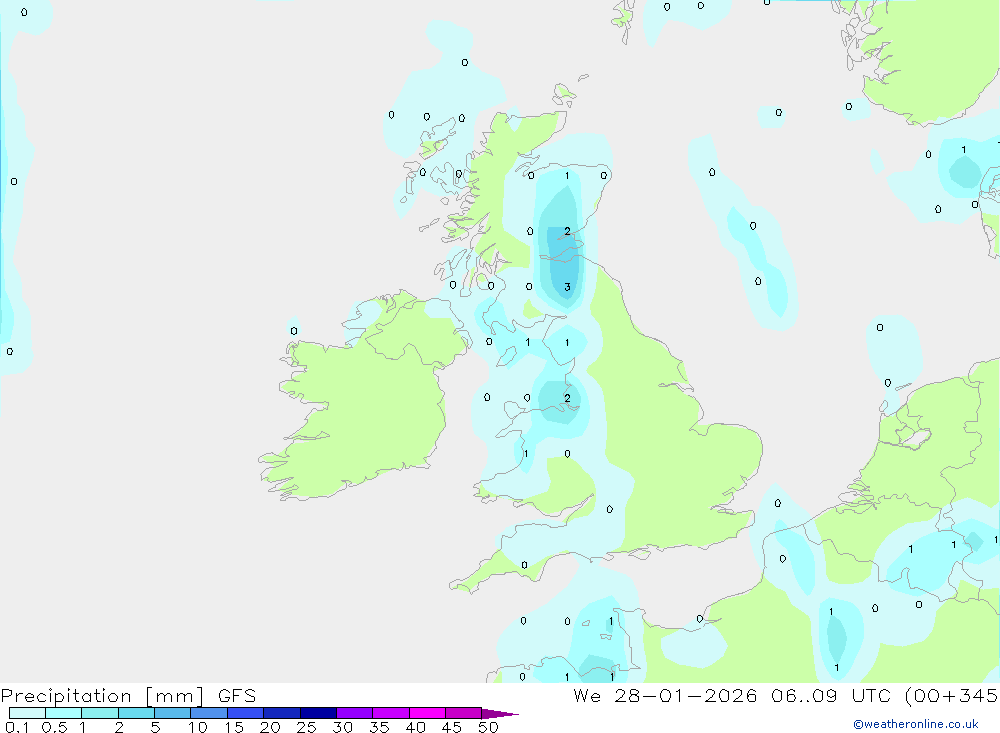Click the '(00+345' forecast offset text
Viewport: 1000px width, 733px height.
tap(951, 696)
